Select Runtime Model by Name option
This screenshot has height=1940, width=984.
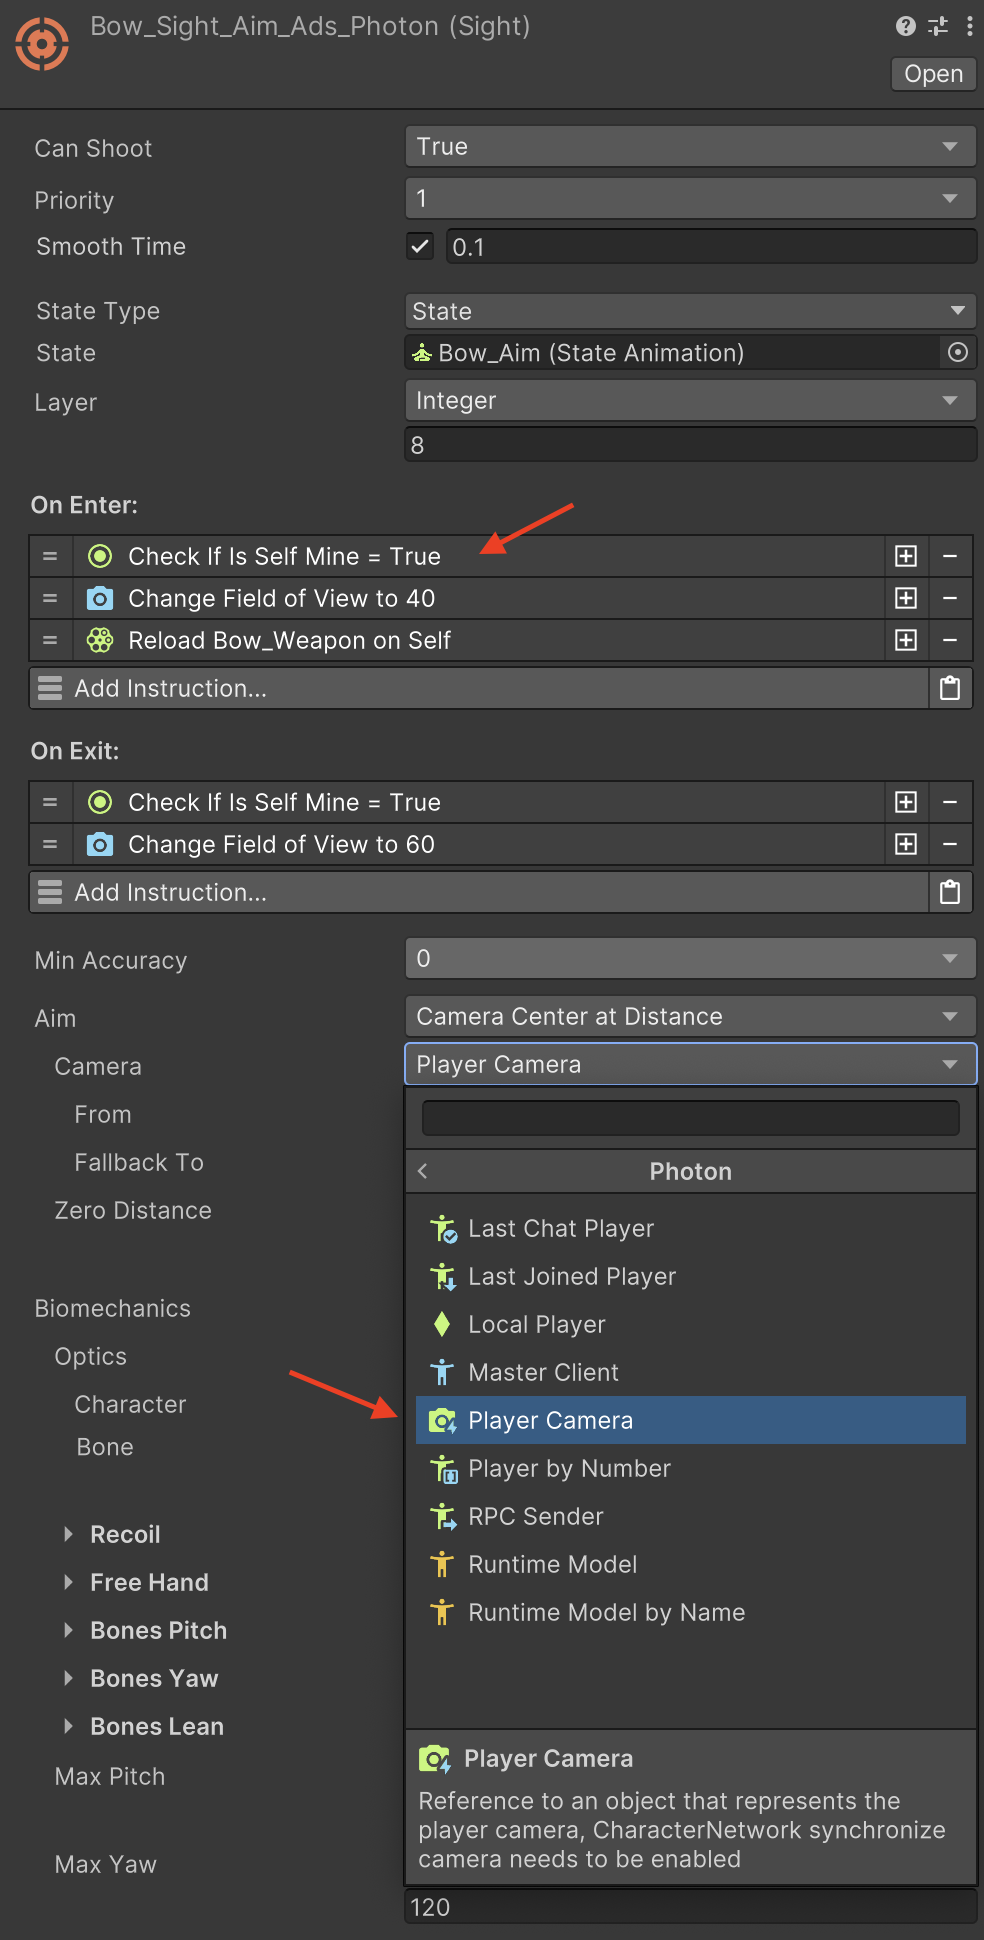(606, 1613)
